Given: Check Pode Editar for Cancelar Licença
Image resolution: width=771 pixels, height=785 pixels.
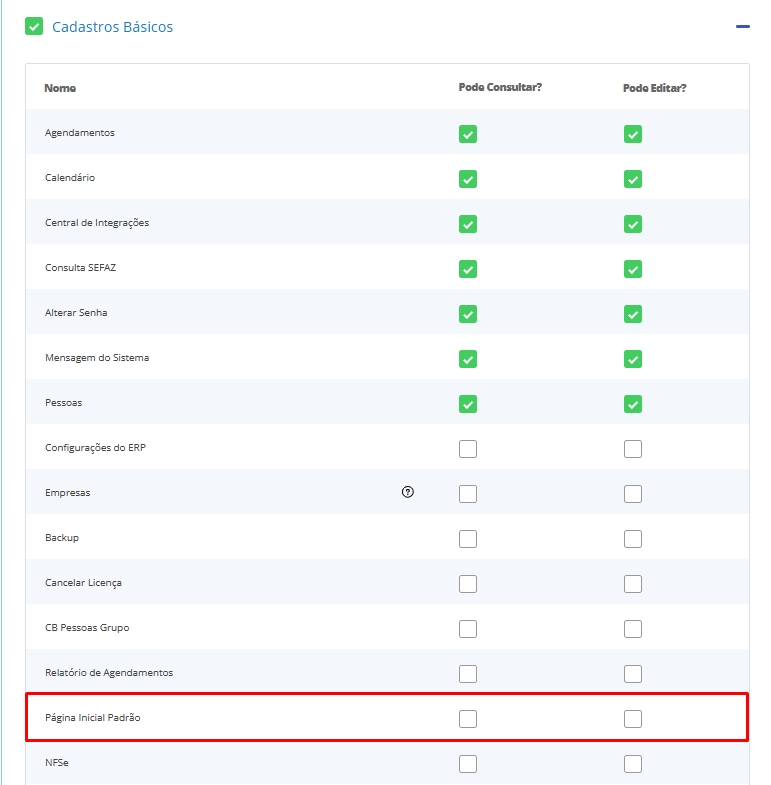Looking at the screenshot, I should (632, 584).
